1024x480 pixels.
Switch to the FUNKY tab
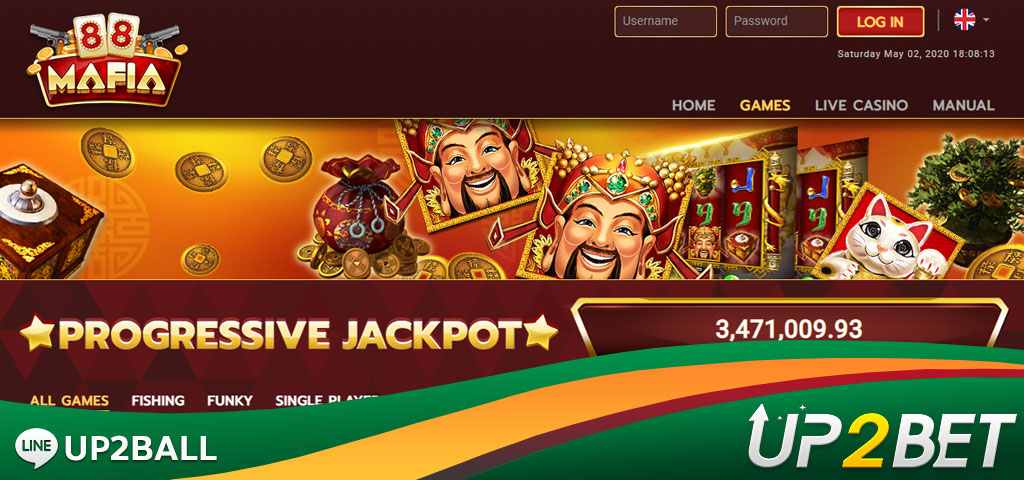click(230, 400)
